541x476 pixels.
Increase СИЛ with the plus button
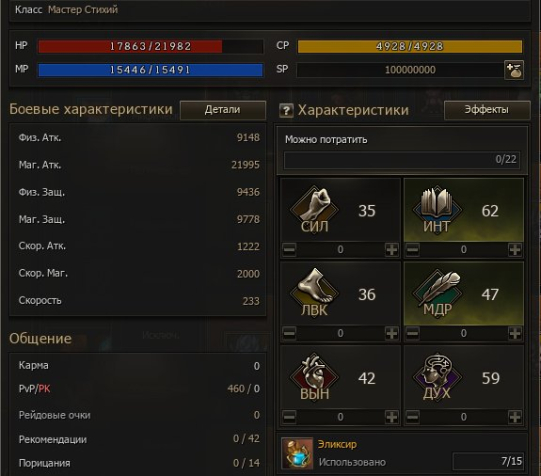[x=392, y=249]
